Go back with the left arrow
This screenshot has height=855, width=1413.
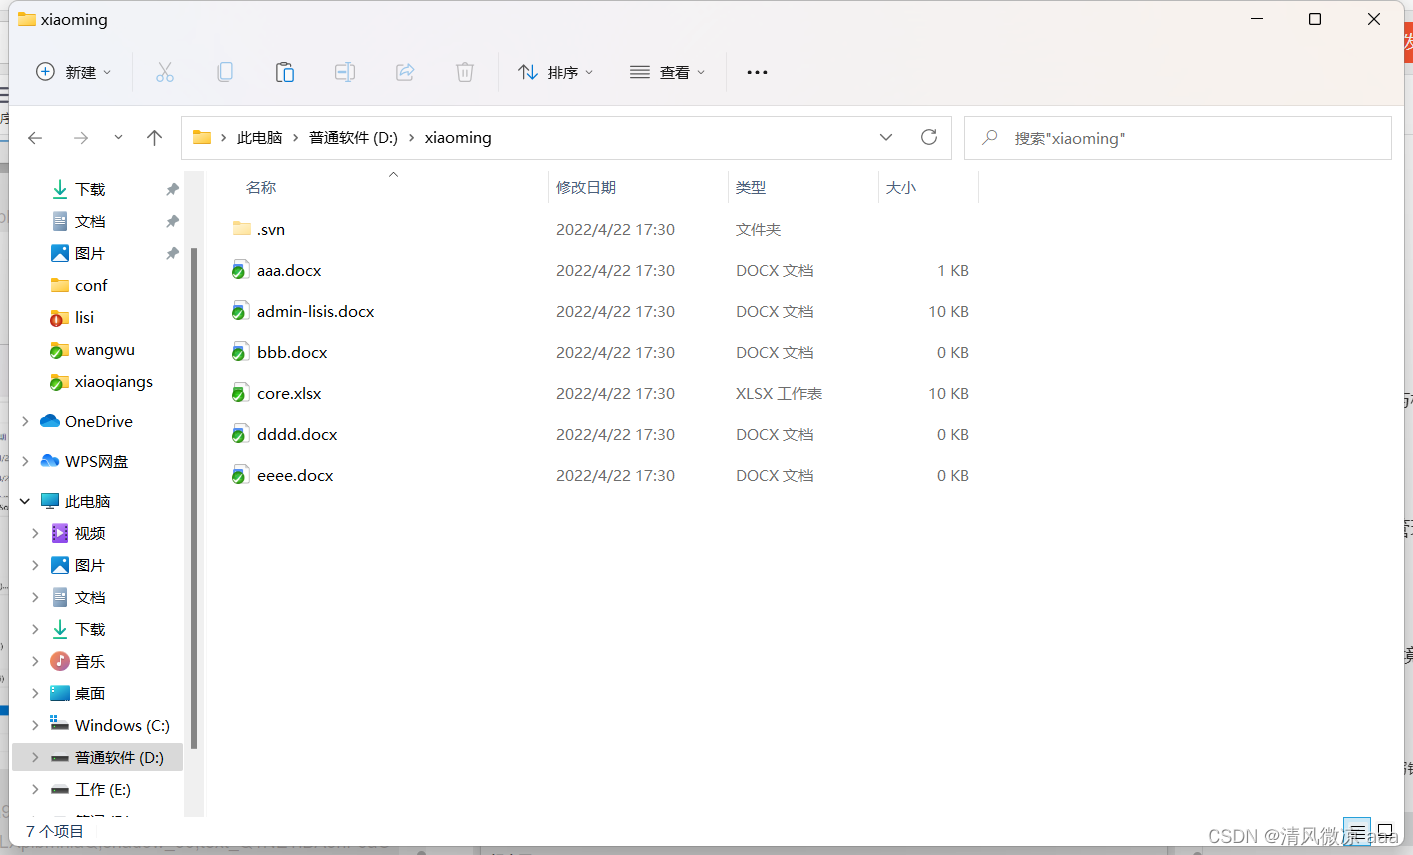click(x=35, y=138)
